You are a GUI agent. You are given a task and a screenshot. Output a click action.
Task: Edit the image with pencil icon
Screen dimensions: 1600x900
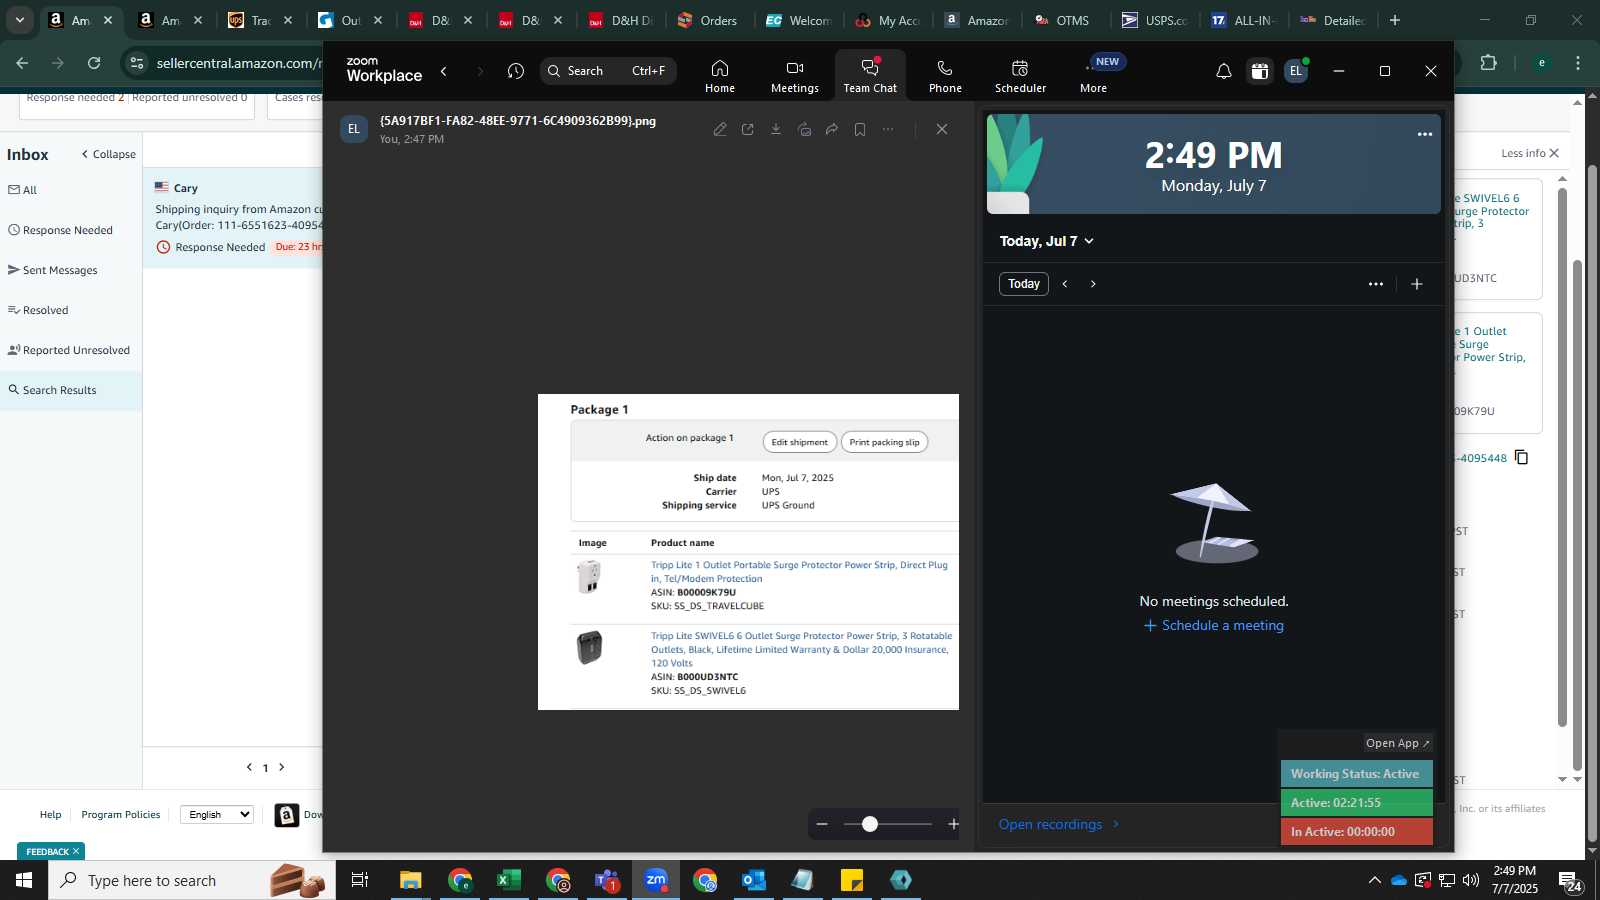point(720,129)
